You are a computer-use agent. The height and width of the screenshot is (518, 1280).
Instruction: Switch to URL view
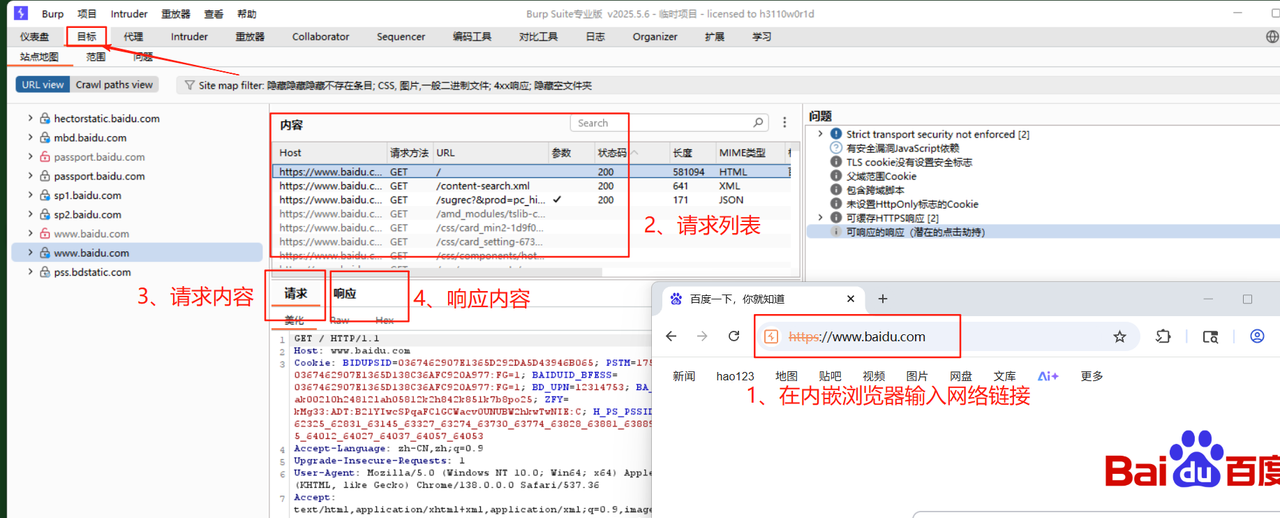pos(43,85)
